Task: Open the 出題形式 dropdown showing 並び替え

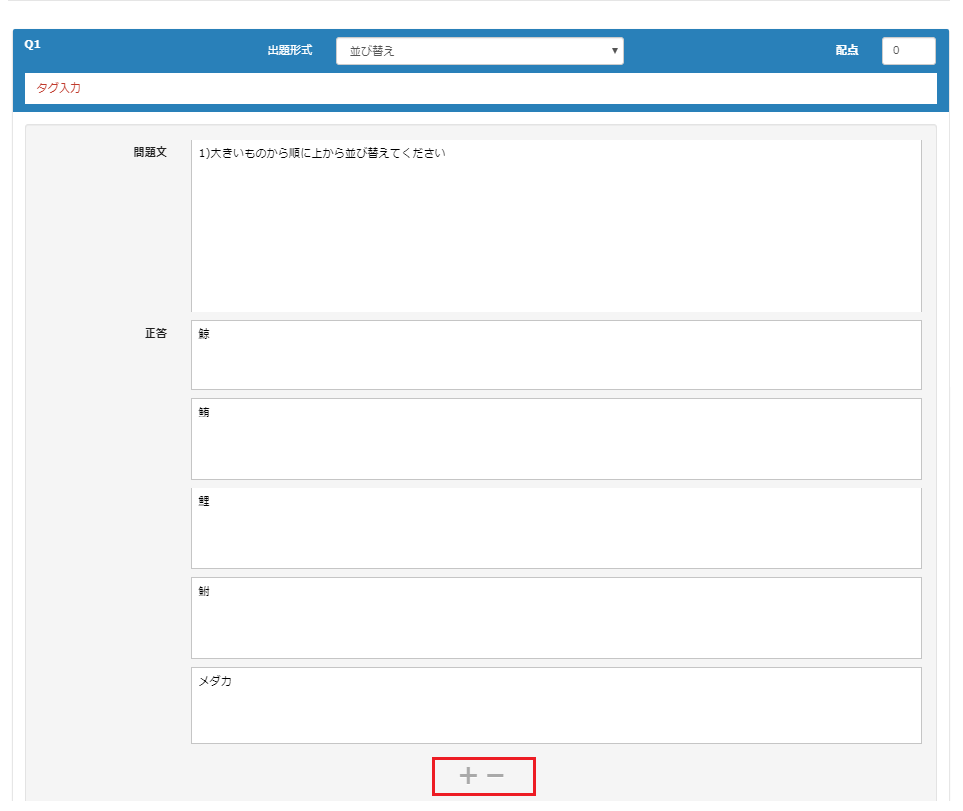Action: [479, 51]
